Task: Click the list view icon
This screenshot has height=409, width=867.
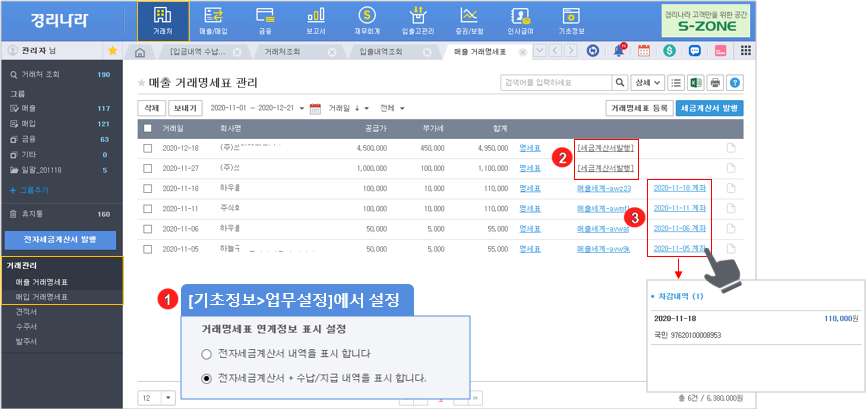Action: pyautogui.click(x=676, y=83)
